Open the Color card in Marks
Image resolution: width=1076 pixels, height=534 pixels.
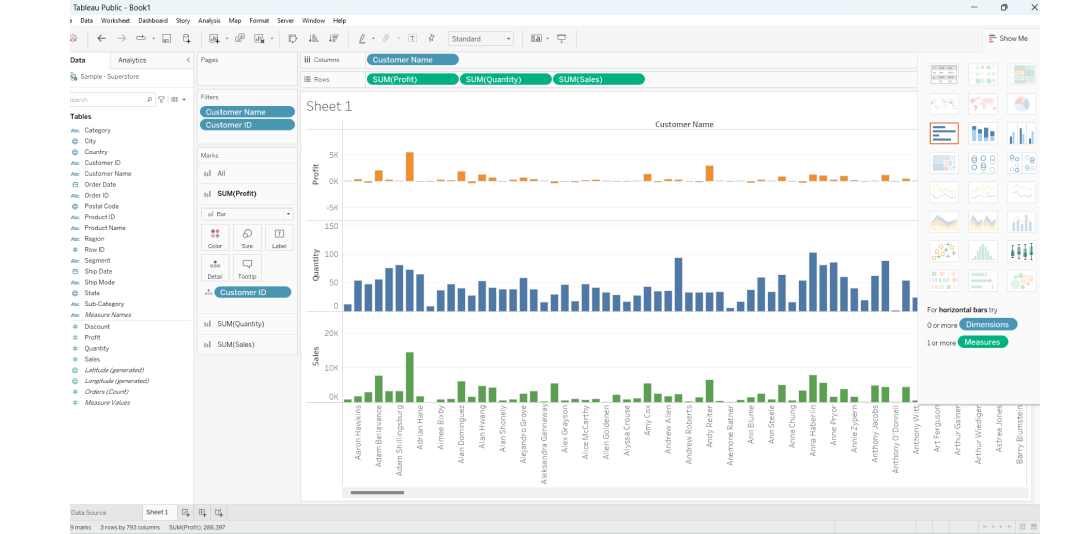pos(215,237)
